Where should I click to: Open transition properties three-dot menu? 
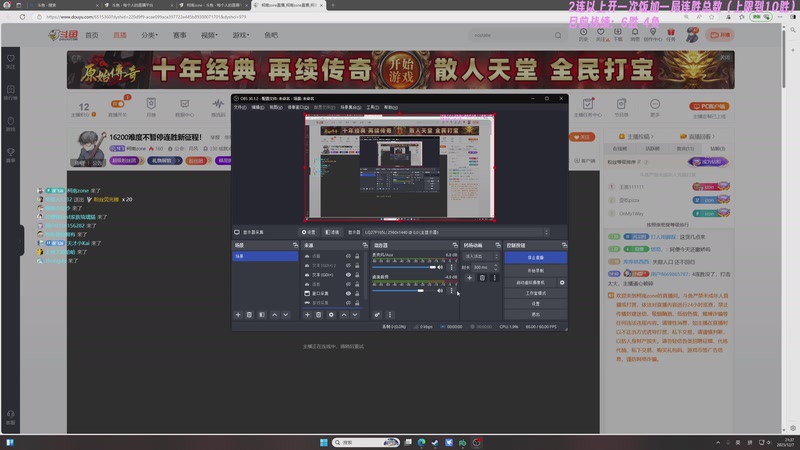(x=494, y=278)
